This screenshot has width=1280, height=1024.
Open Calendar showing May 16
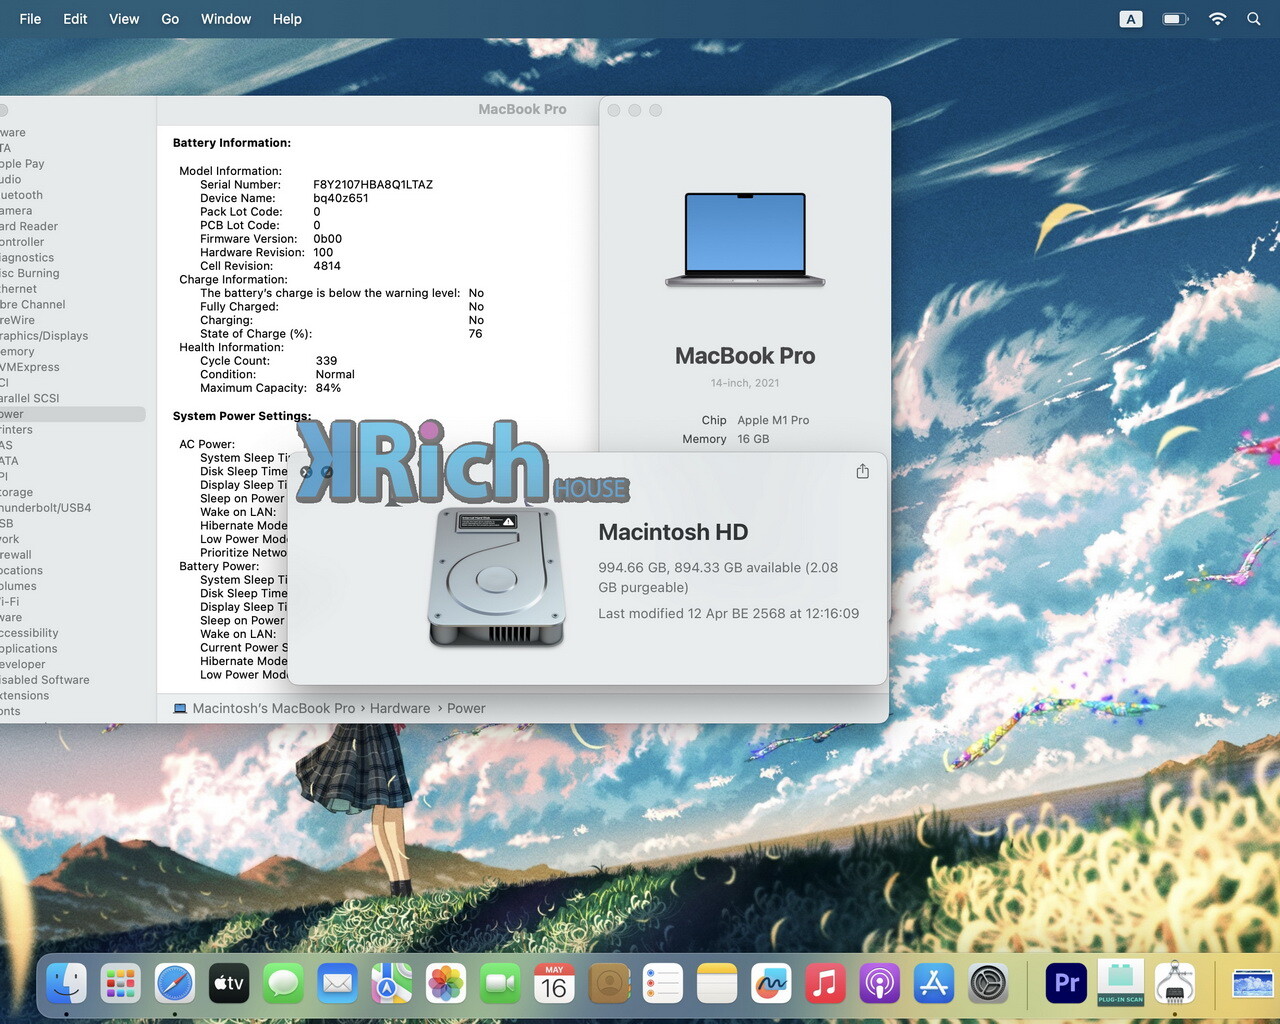554,984
